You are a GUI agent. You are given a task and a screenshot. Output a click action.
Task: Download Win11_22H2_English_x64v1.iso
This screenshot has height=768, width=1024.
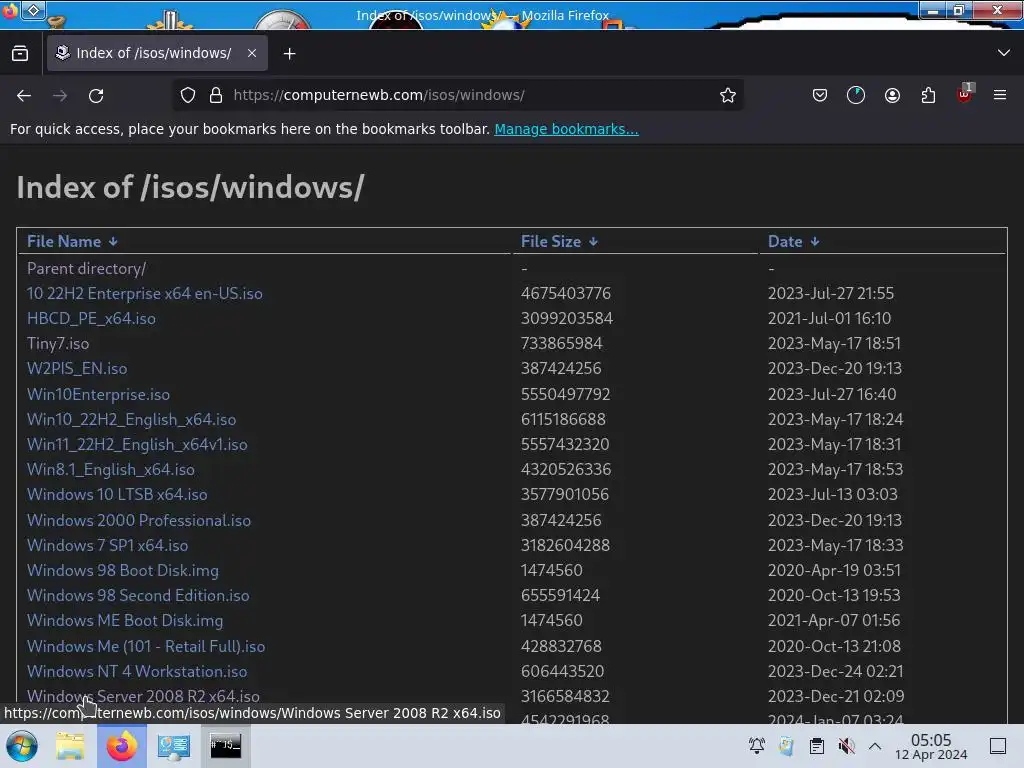[137, 445]
